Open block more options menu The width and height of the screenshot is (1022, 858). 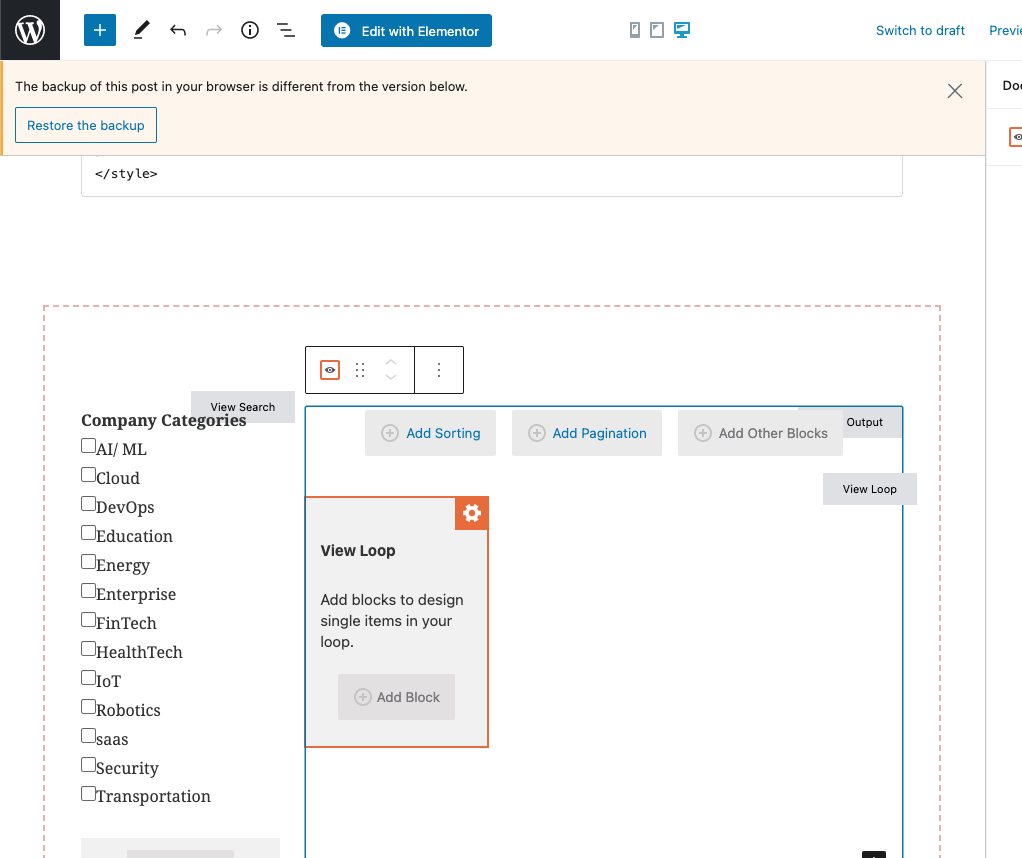tap(439, 370)
